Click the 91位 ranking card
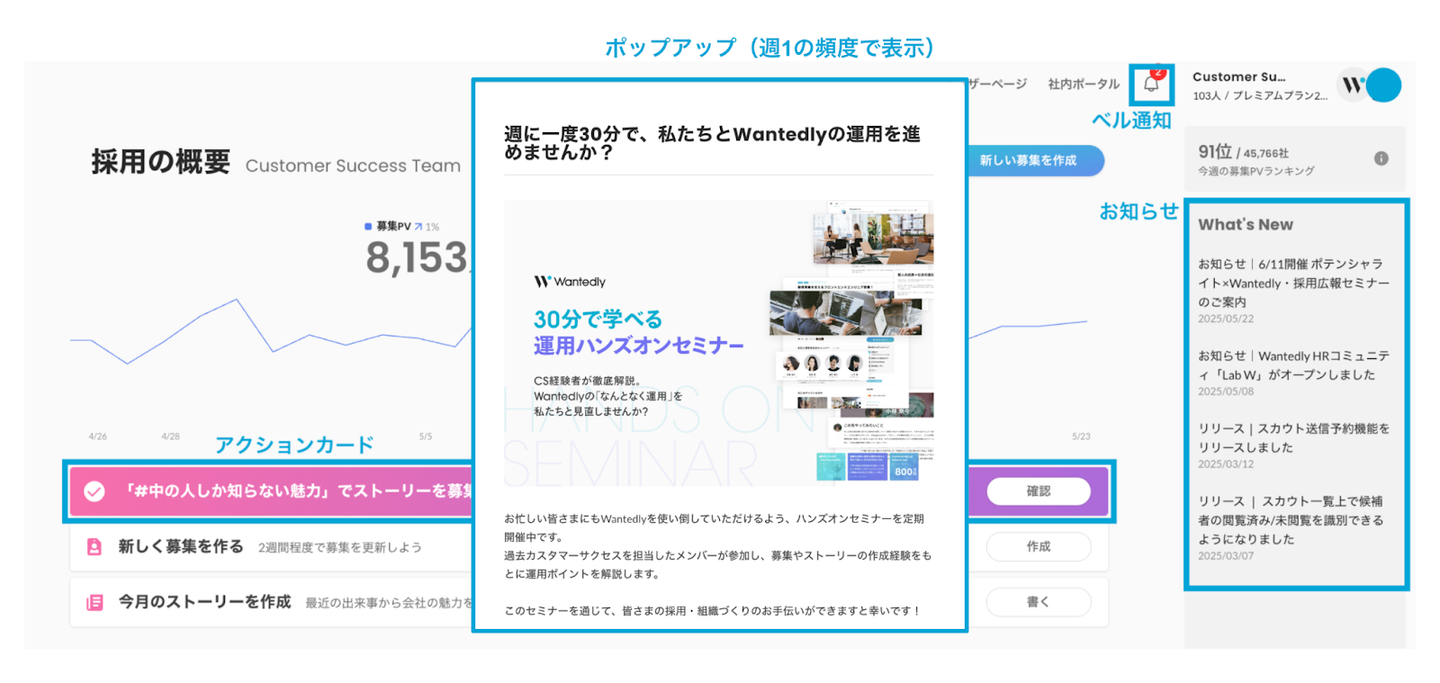The height and width of the screenshot is (683, 1440). (x=1294, y=160)
